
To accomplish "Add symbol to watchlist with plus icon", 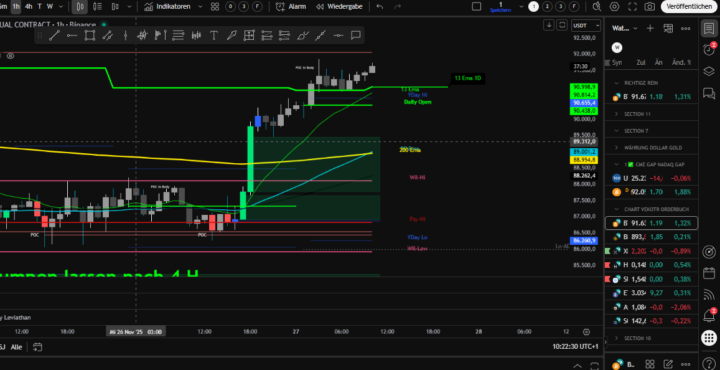I will 650,28.
